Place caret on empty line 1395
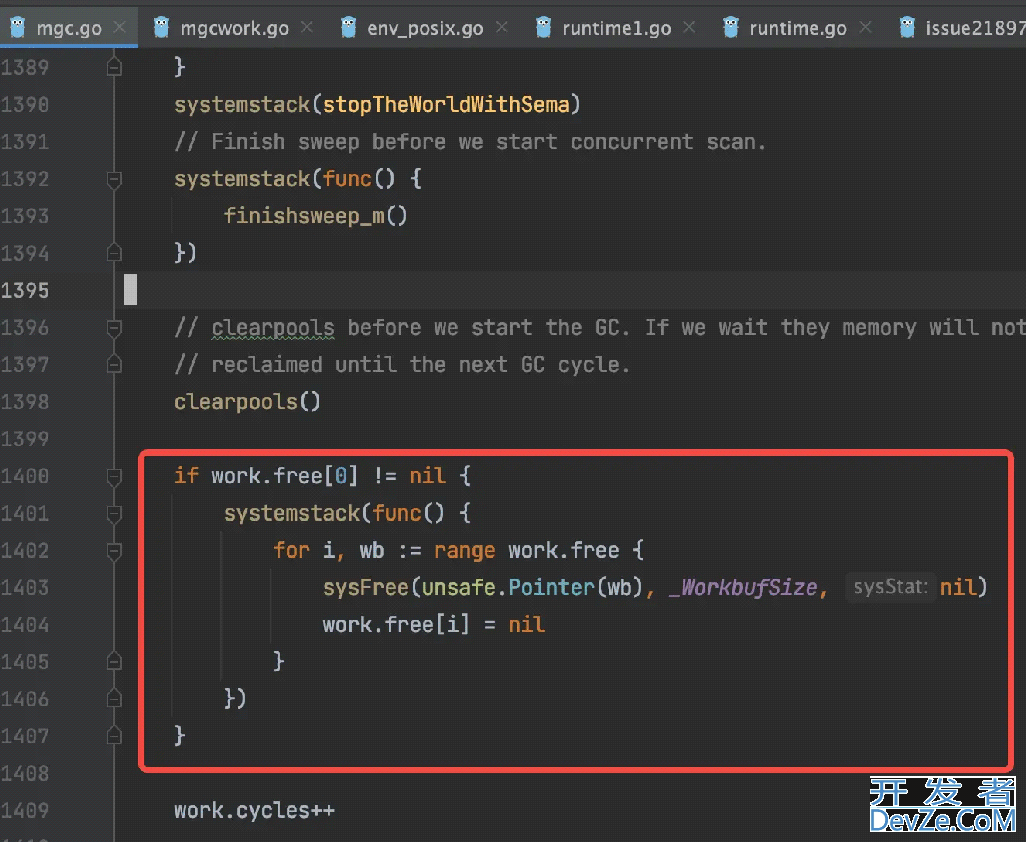The width and height of the screenshot is (1026, 842). click(576, 290)
